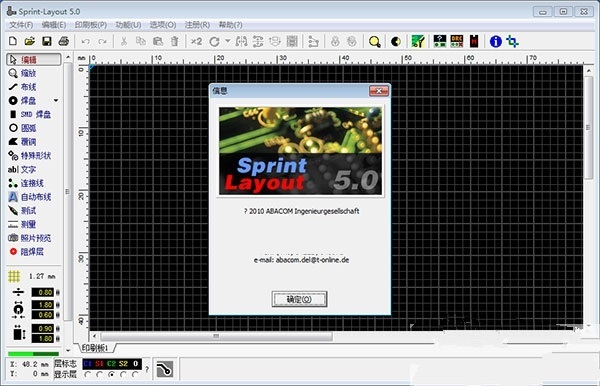600x386 pixels.
Task: Click the red S1 layer label
Action: [x=99, y=364]
